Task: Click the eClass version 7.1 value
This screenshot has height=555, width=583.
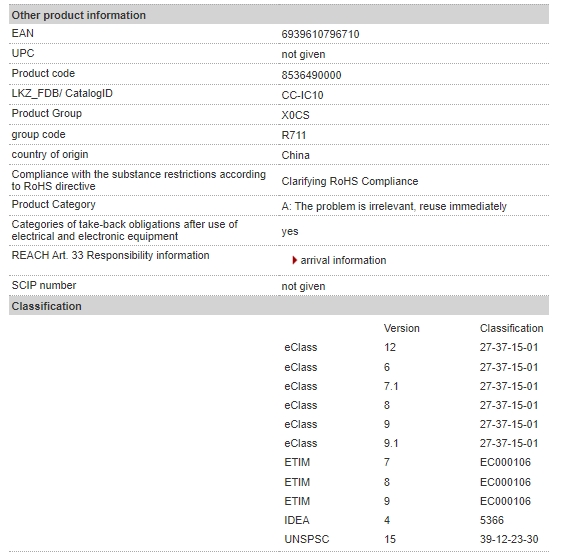Action: click(391, 386)
